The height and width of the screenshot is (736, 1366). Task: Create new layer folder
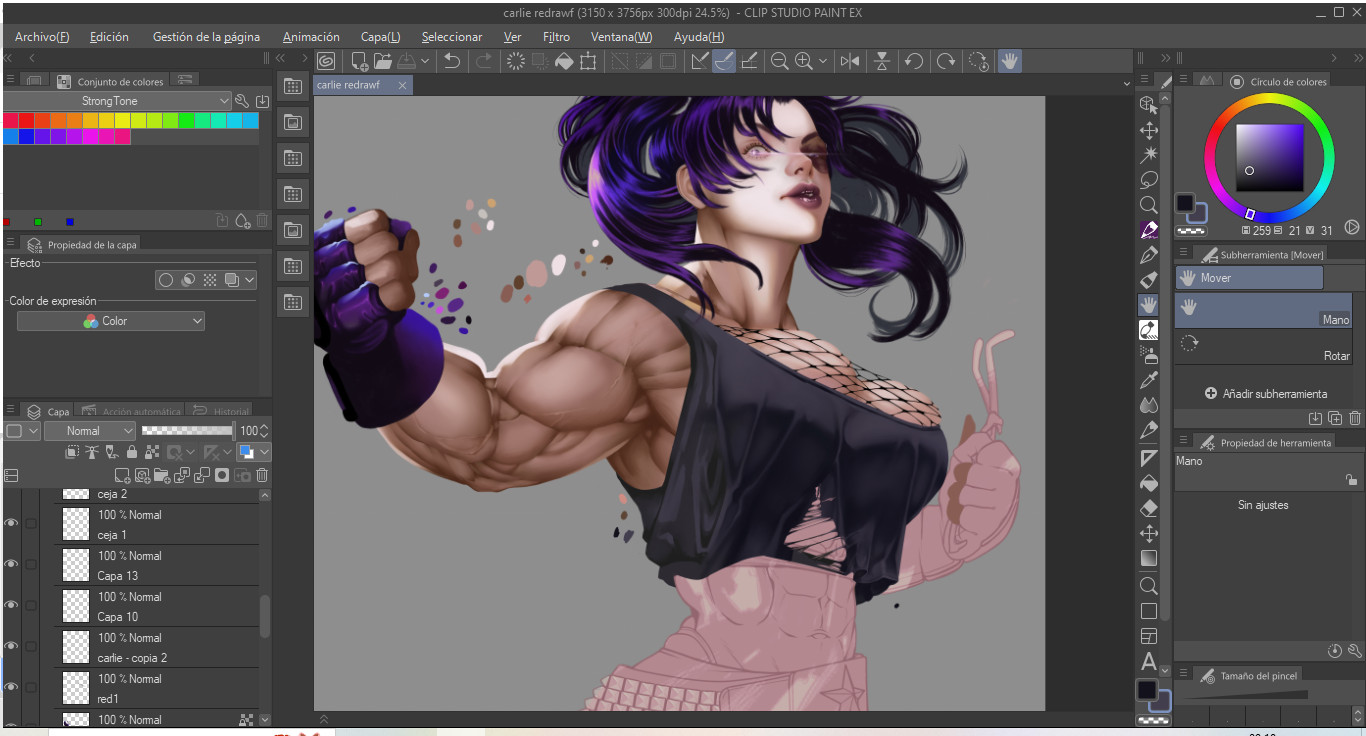[163, 476]
